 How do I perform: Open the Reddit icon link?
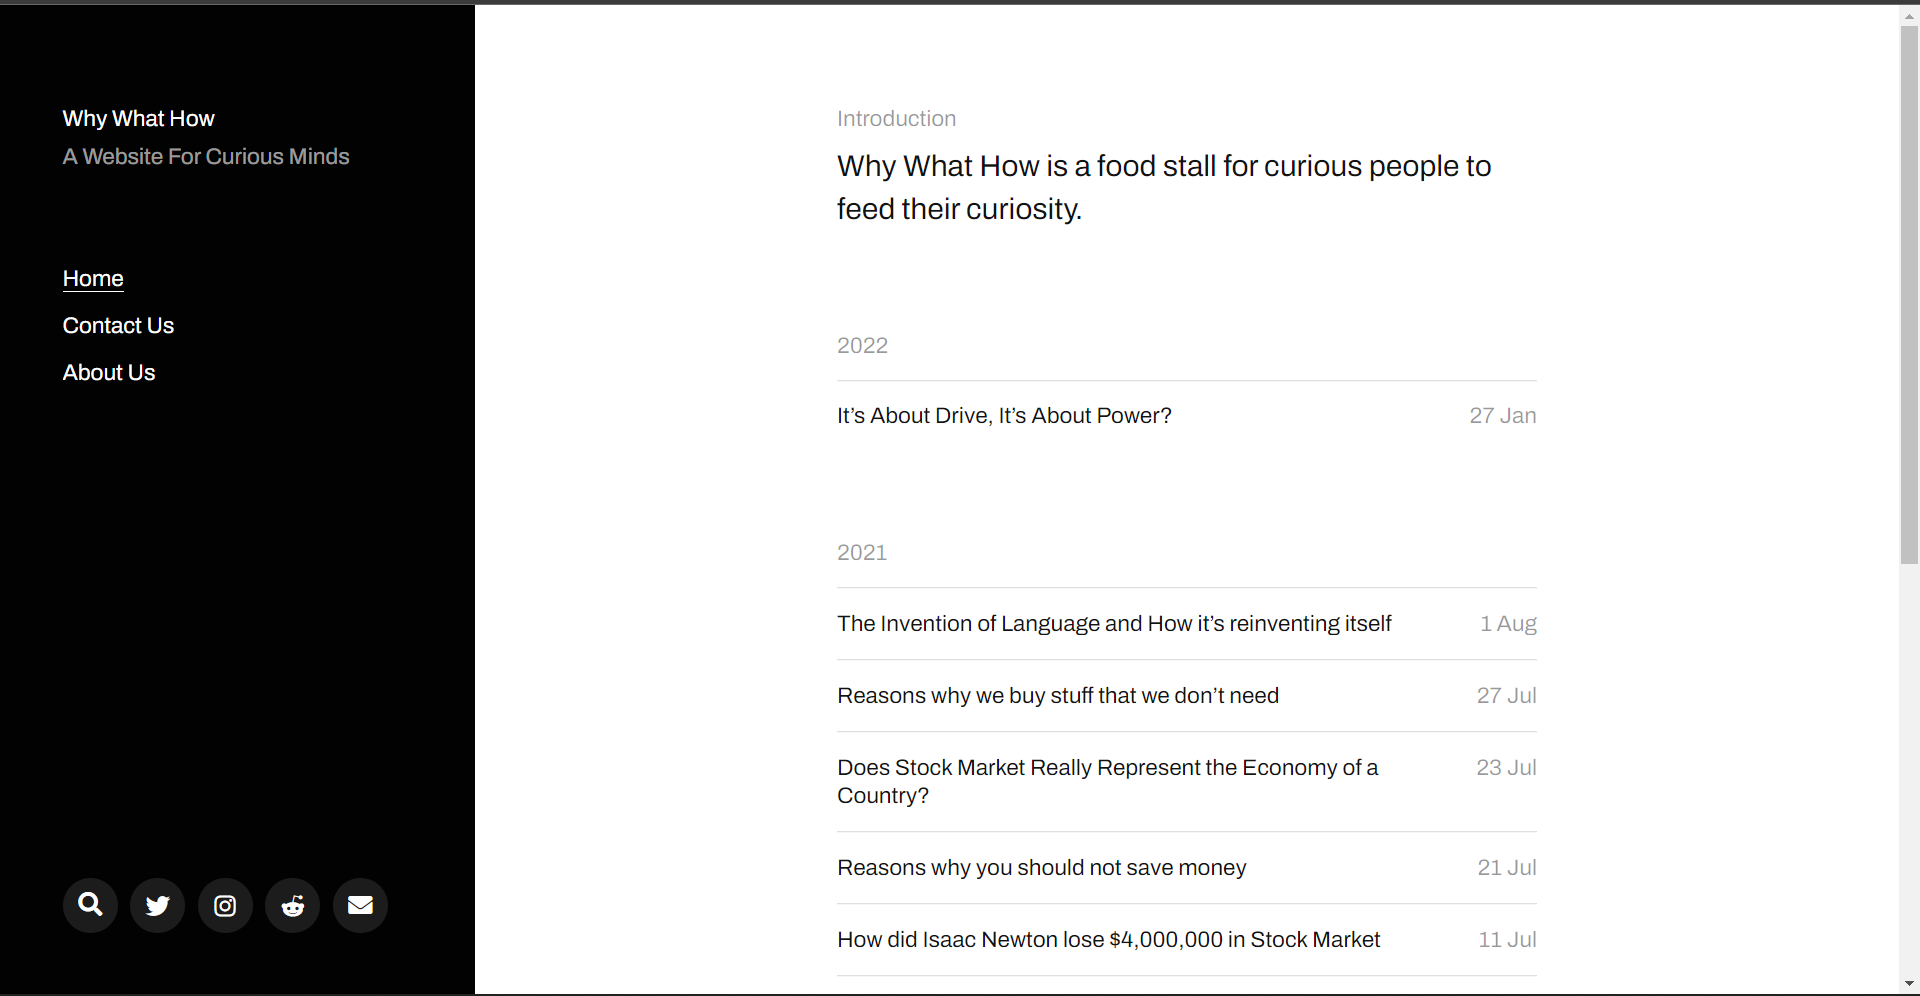click(293, 905)
